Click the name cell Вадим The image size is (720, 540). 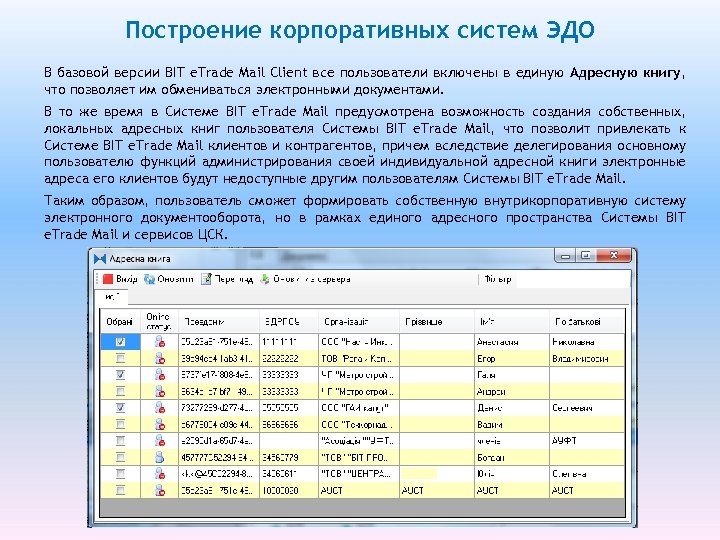coord(512,424)
